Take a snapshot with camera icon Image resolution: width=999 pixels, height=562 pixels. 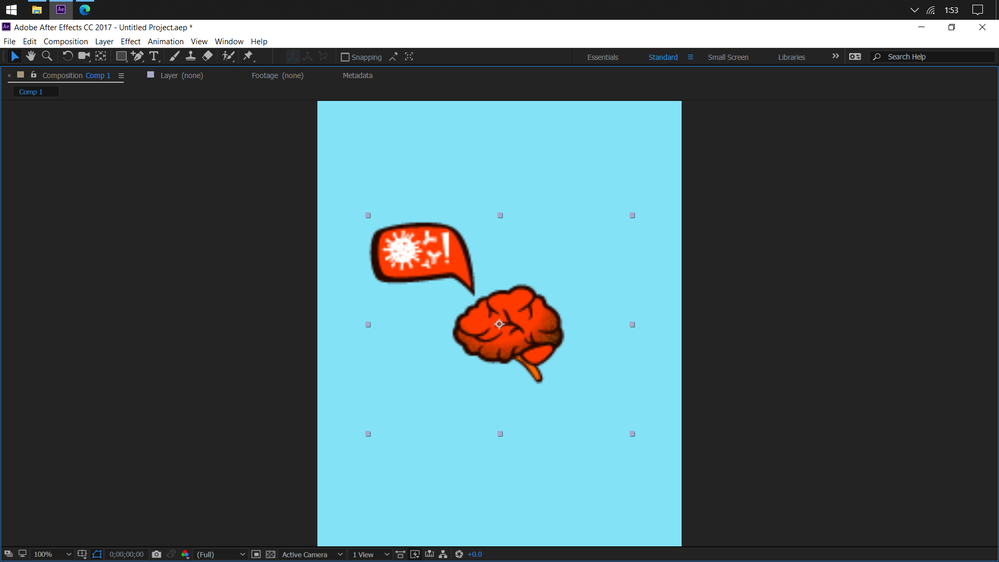tap(156, 554)
